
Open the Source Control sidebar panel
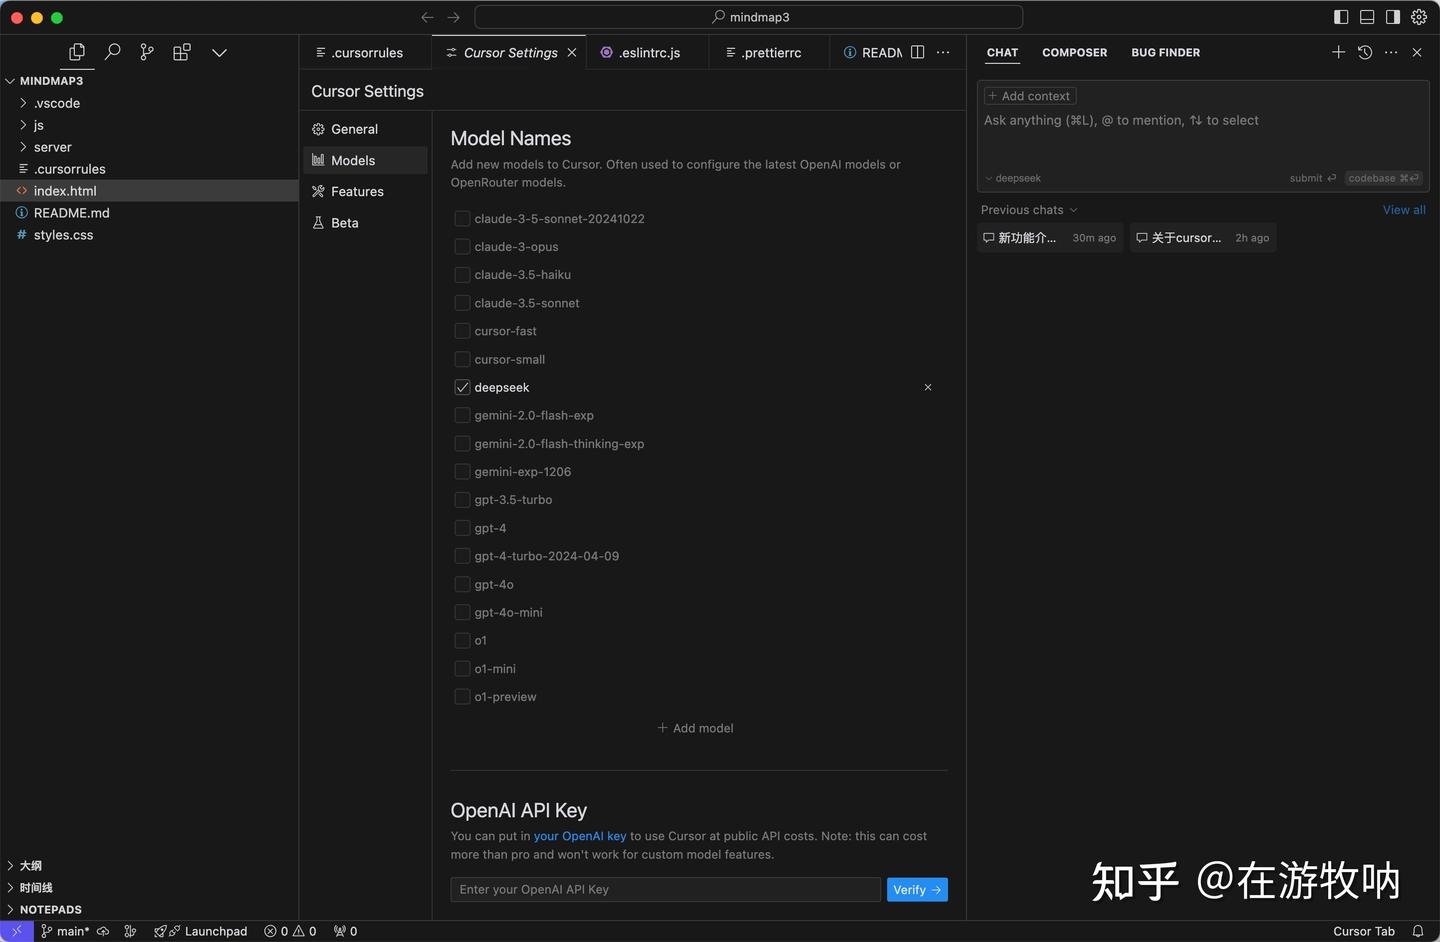[x=146, y=51]
